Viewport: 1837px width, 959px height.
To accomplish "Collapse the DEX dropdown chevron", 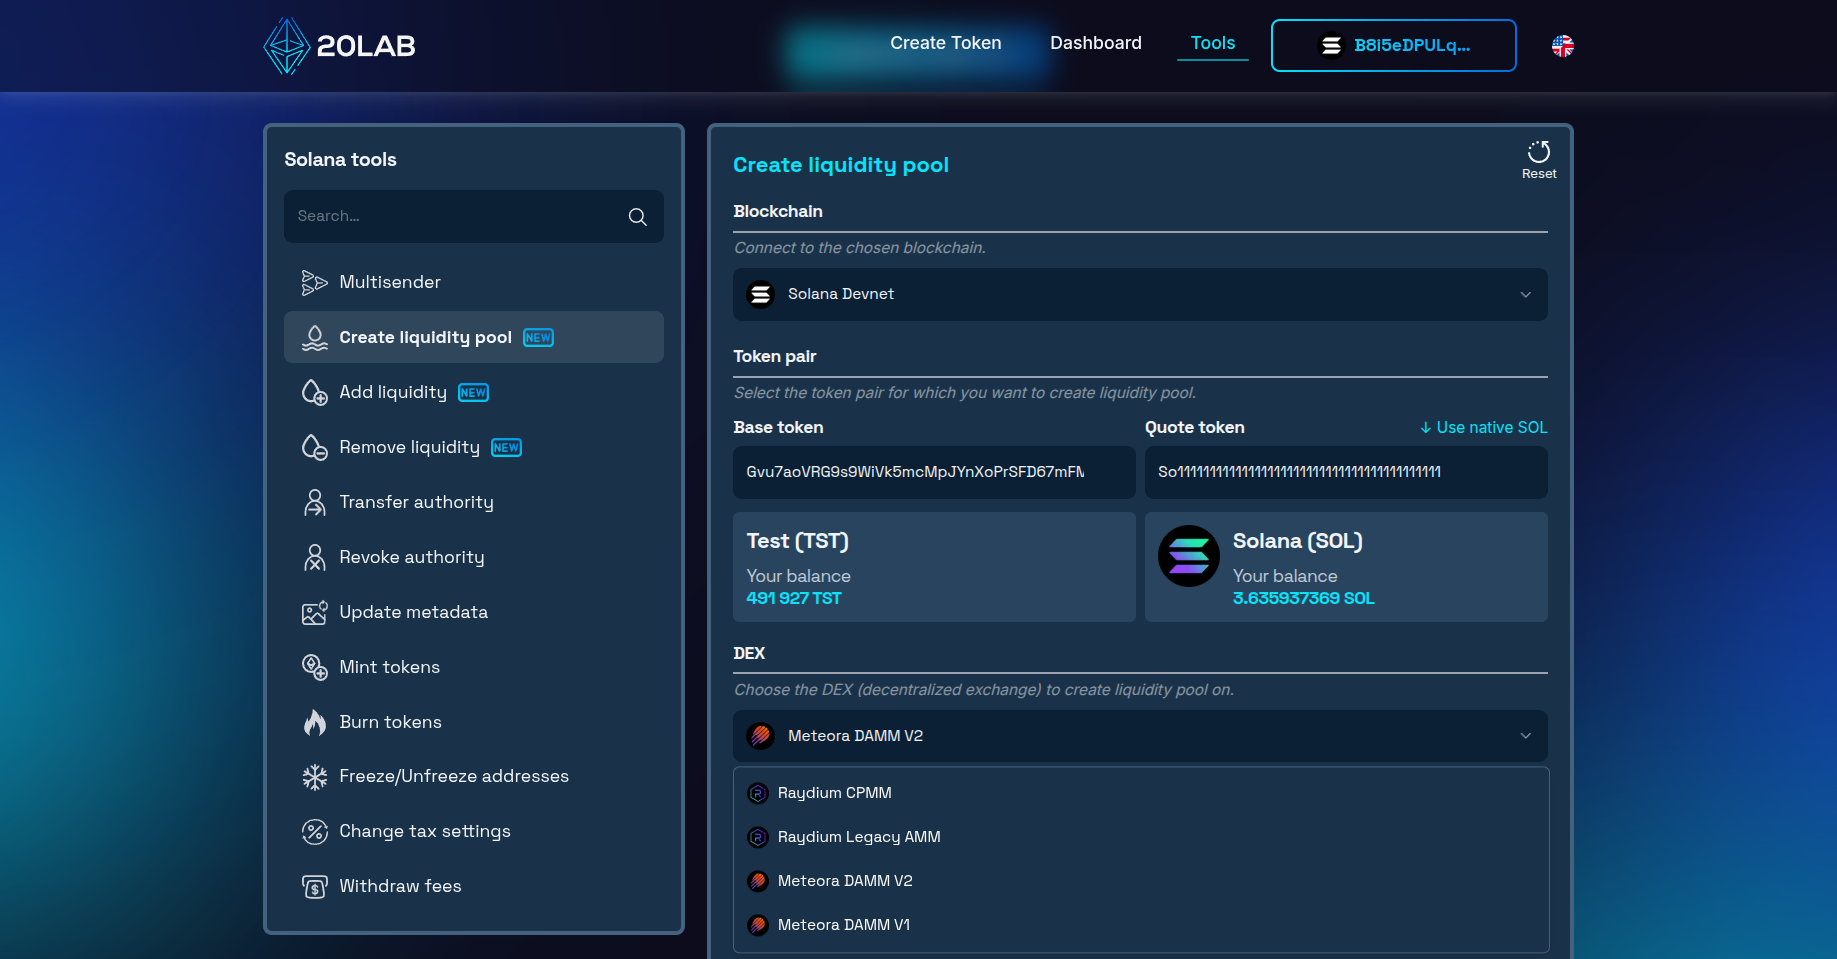I will [1526, 737].
